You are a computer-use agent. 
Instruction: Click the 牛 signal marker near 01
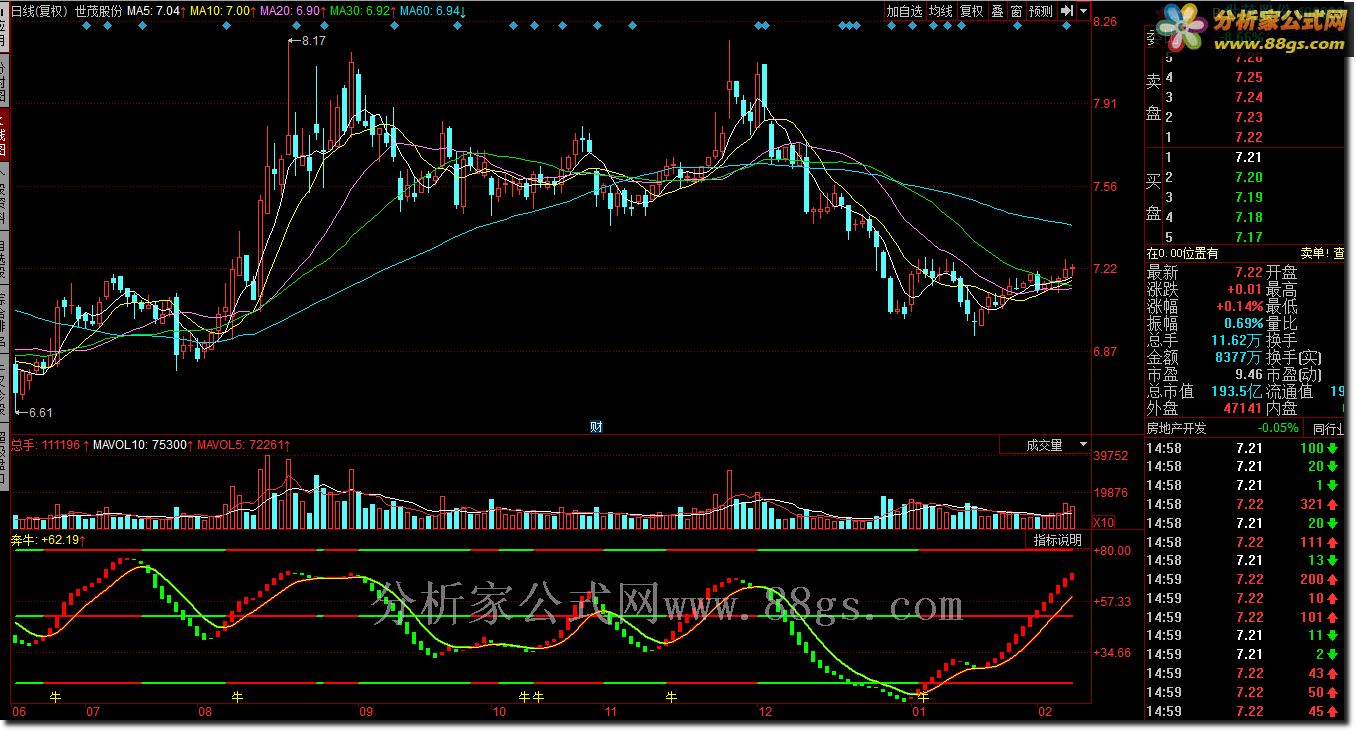pos(923,695)
